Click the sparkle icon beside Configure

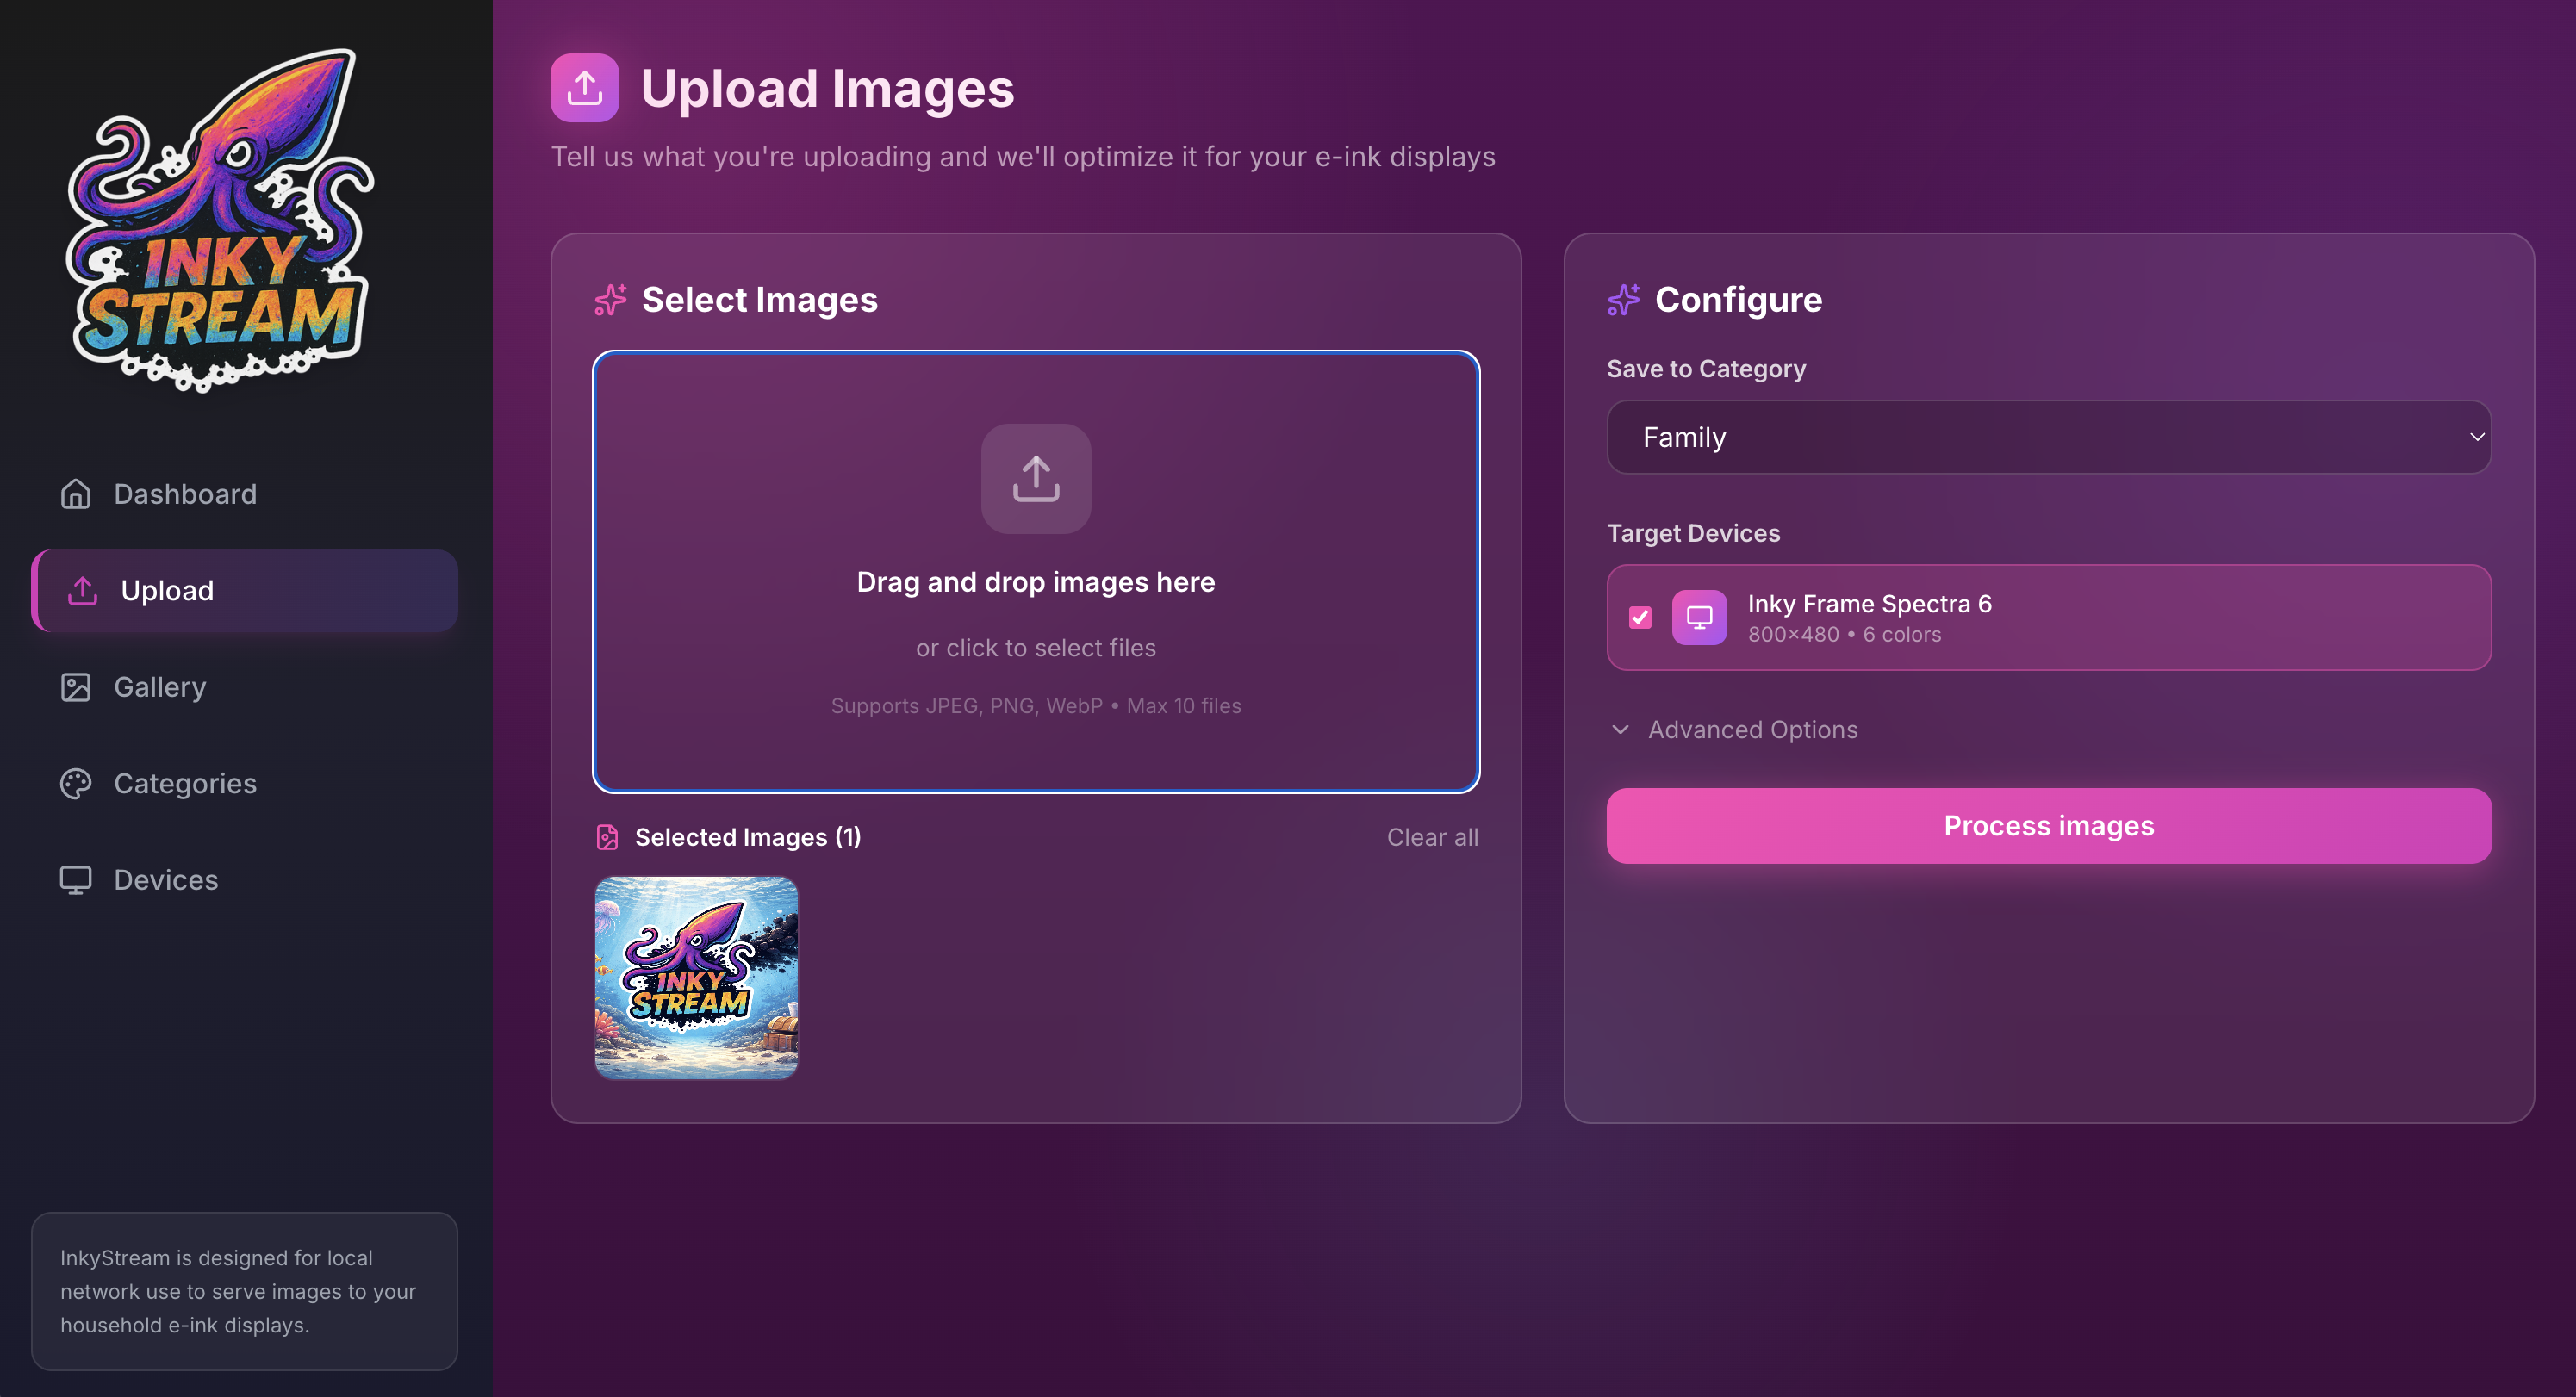(1623, 299)
